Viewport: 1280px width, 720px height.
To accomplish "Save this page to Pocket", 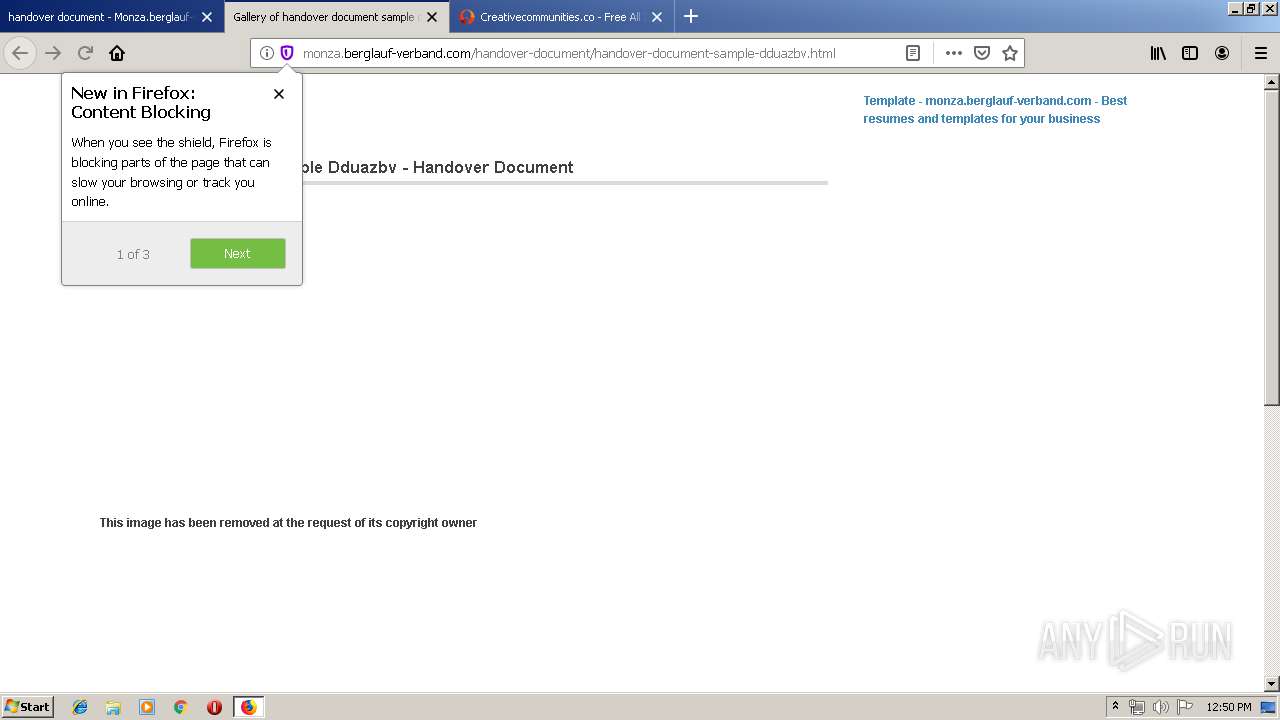I will (x=982, y=53).
